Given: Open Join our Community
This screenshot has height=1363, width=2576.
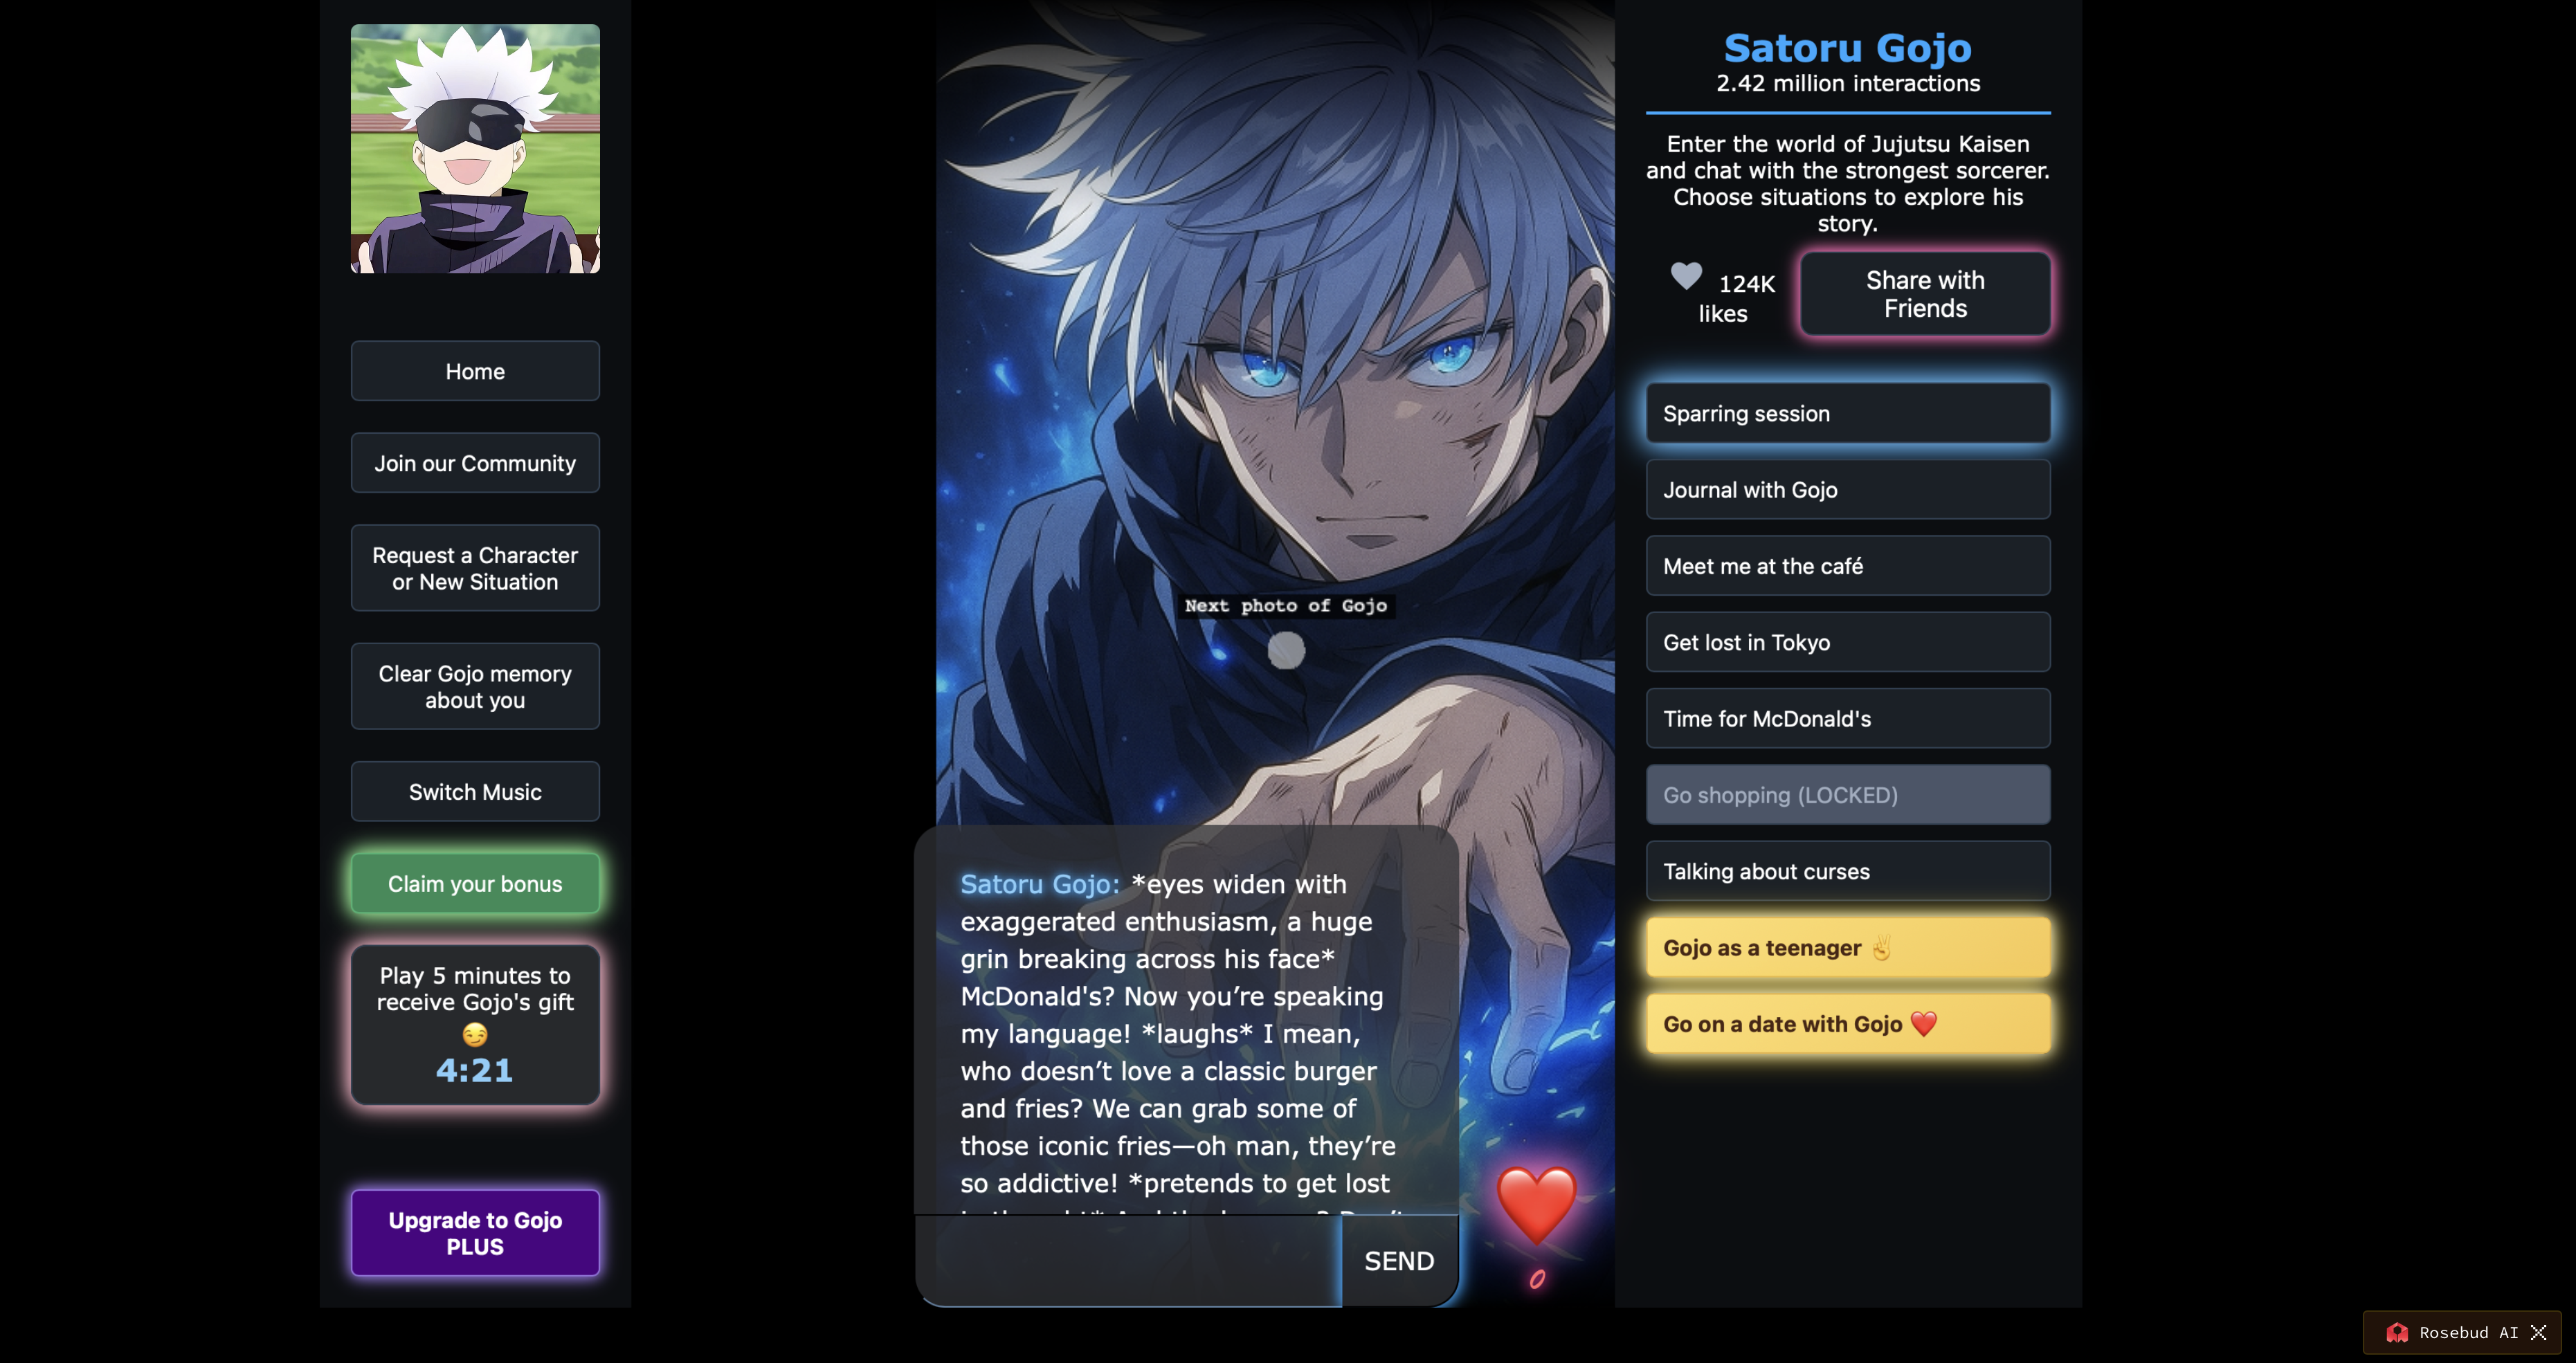Looking at the screenshot, I should pyautogui.click(x=475, y=463).
